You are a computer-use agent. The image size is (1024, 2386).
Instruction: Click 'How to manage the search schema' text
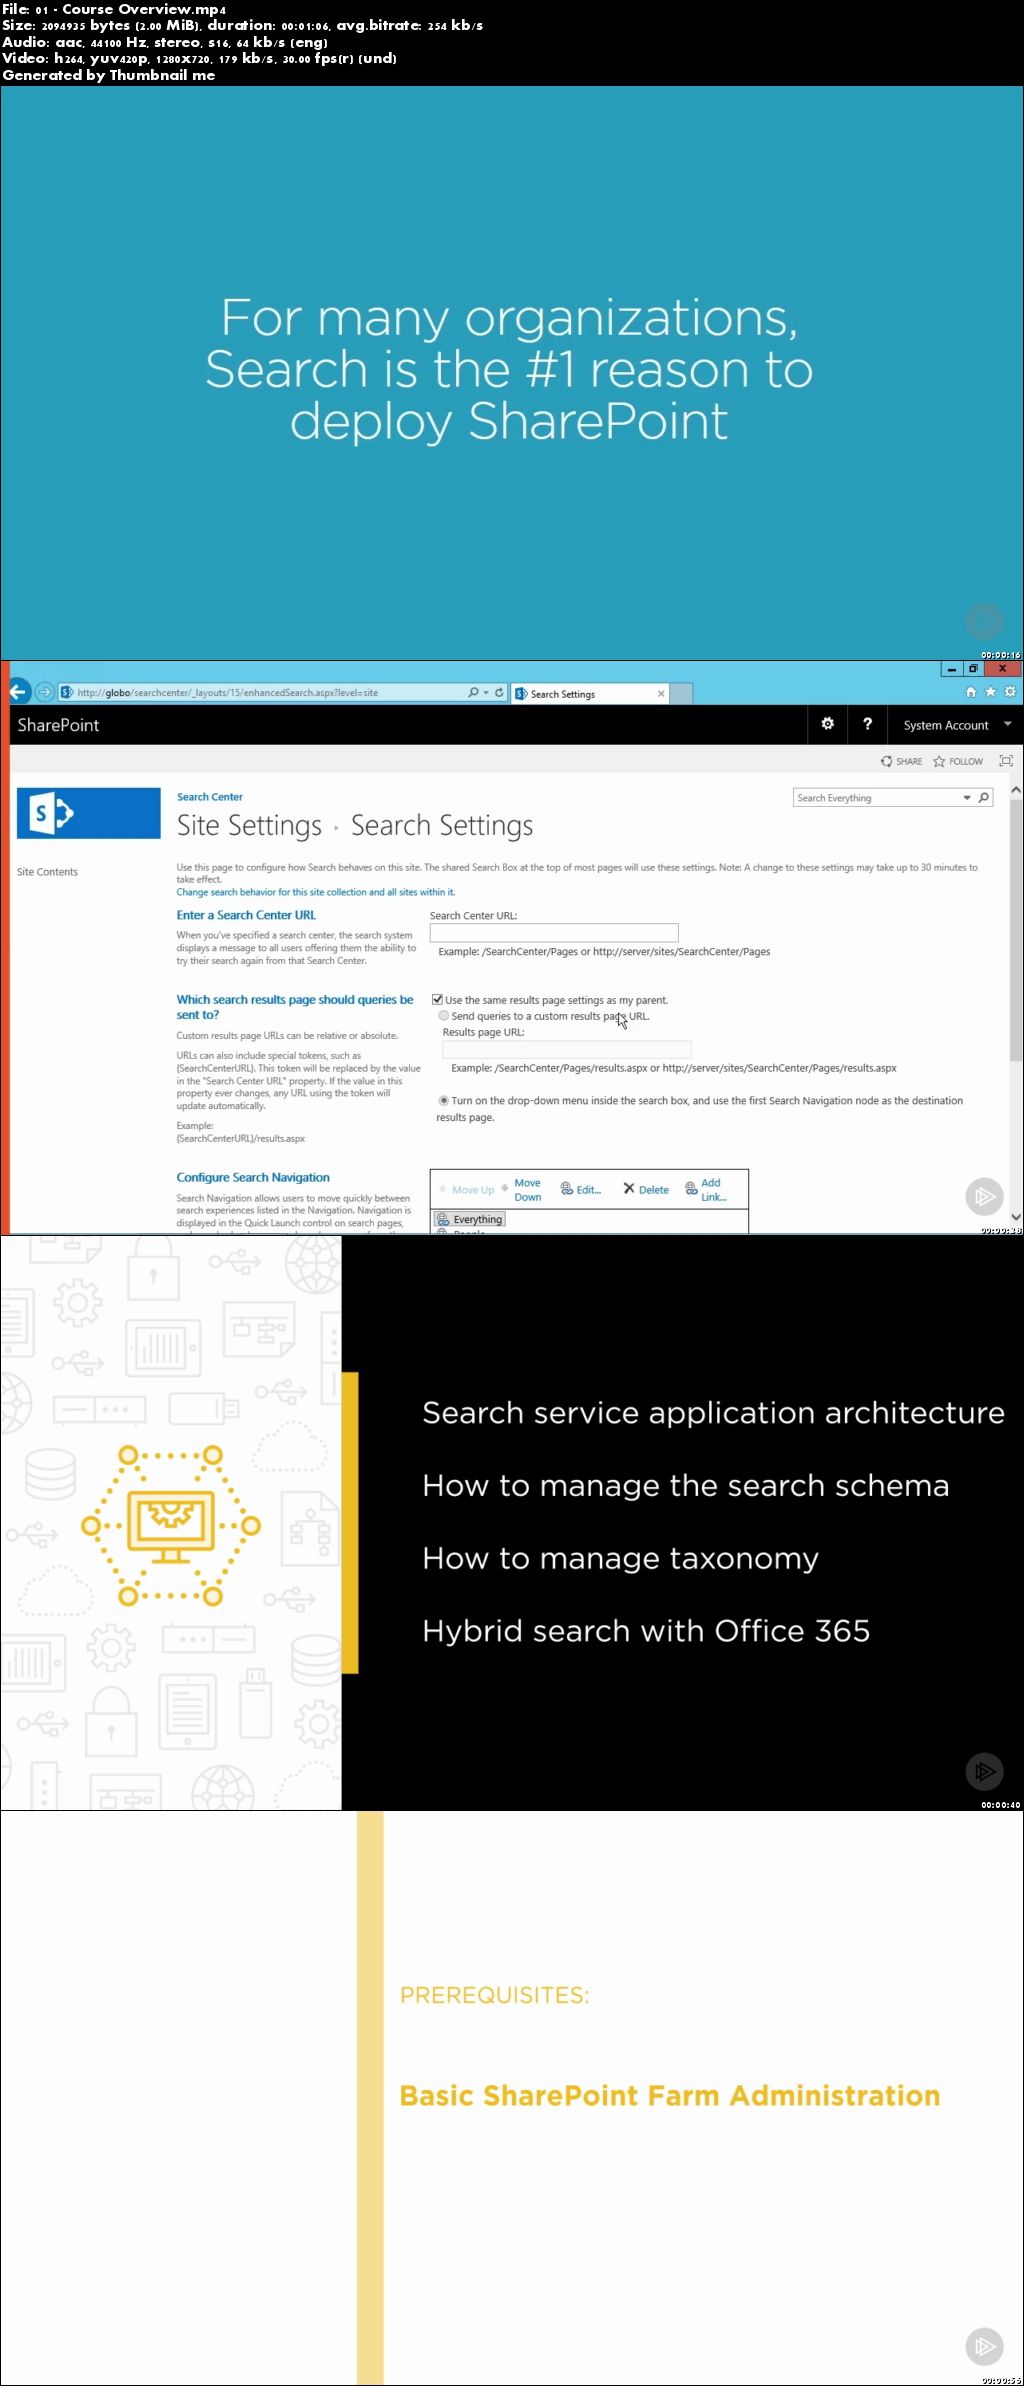pyautogui.click(x=685, y=1485)
